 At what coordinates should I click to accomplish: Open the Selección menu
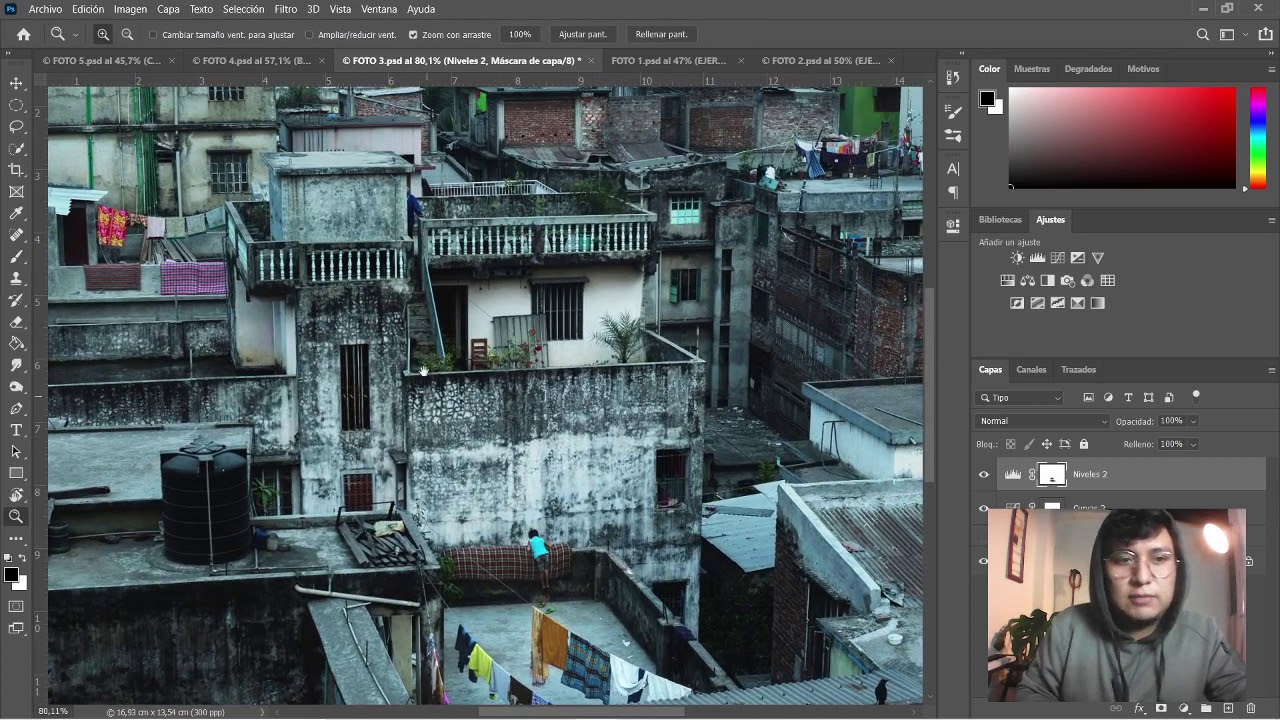[x=243, y=9]
